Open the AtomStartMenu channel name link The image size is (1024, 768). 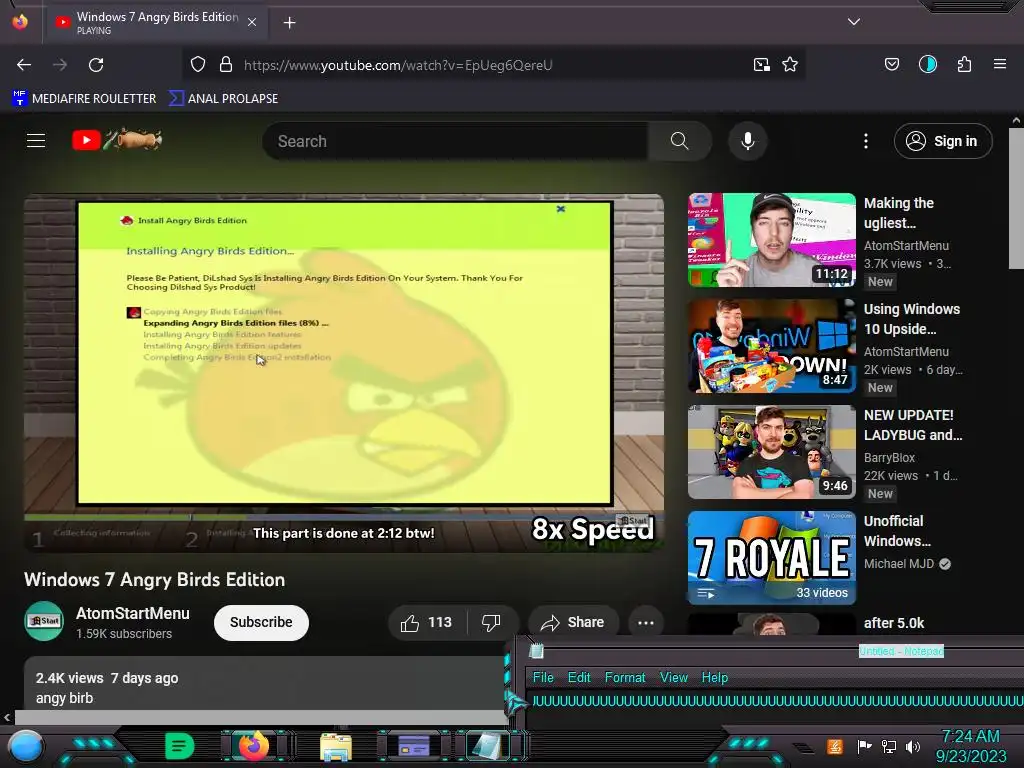133,613
